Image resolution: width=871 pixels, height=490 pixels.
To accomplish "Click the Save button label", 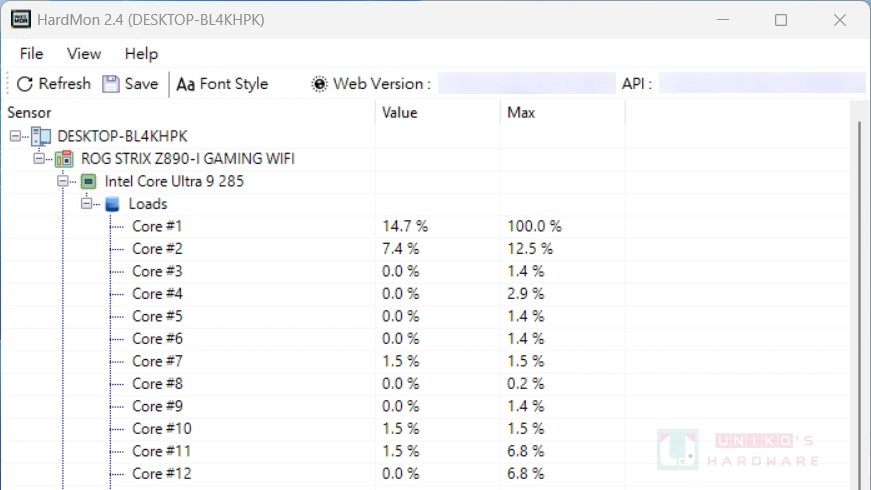I will click(x=141, y=84).
